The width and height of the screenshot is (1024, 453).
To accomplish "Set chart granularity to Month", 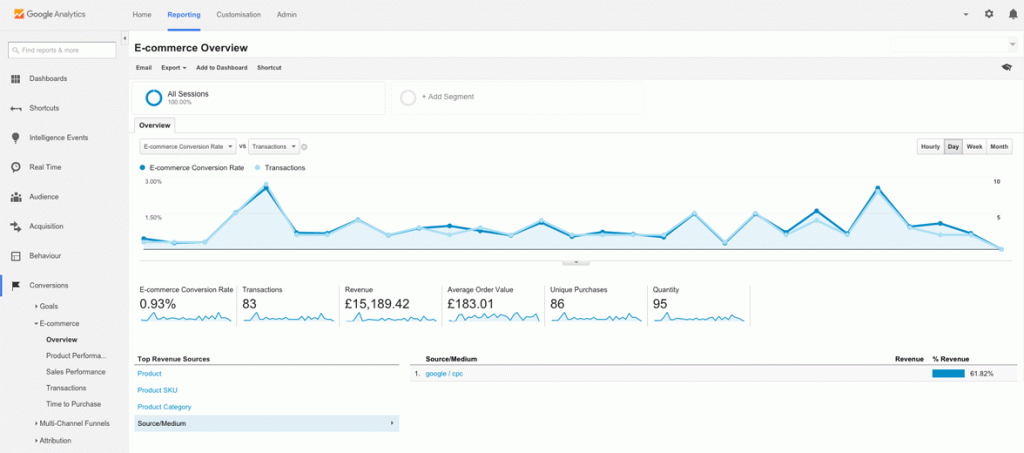I will (x=999, y=147).
